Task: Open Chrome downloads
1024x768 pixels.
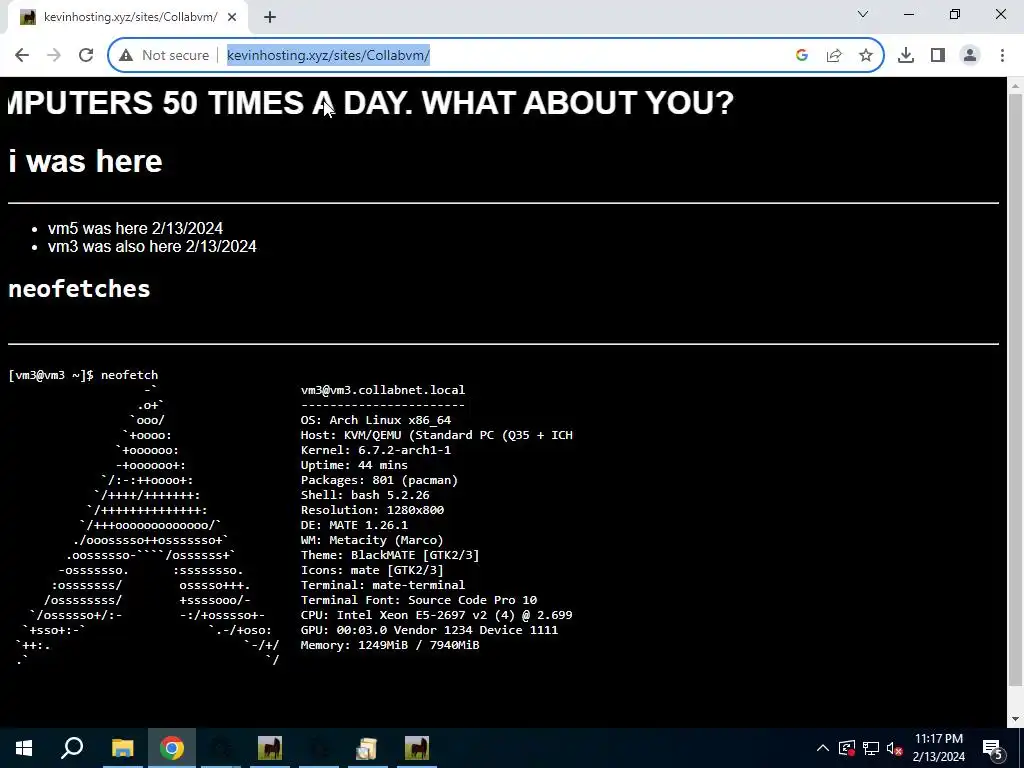Action: [x=906, y=56]
